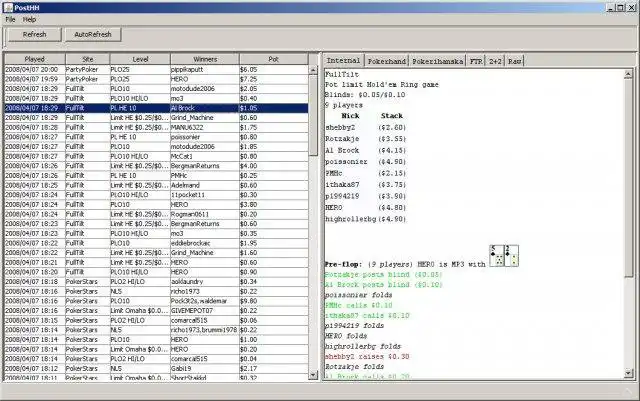Image resolution: width=640 pixels, height=401 pixels.
Task: Click the 5 of spades card icon
Action: pyautogui.click(x=497, y=256)
